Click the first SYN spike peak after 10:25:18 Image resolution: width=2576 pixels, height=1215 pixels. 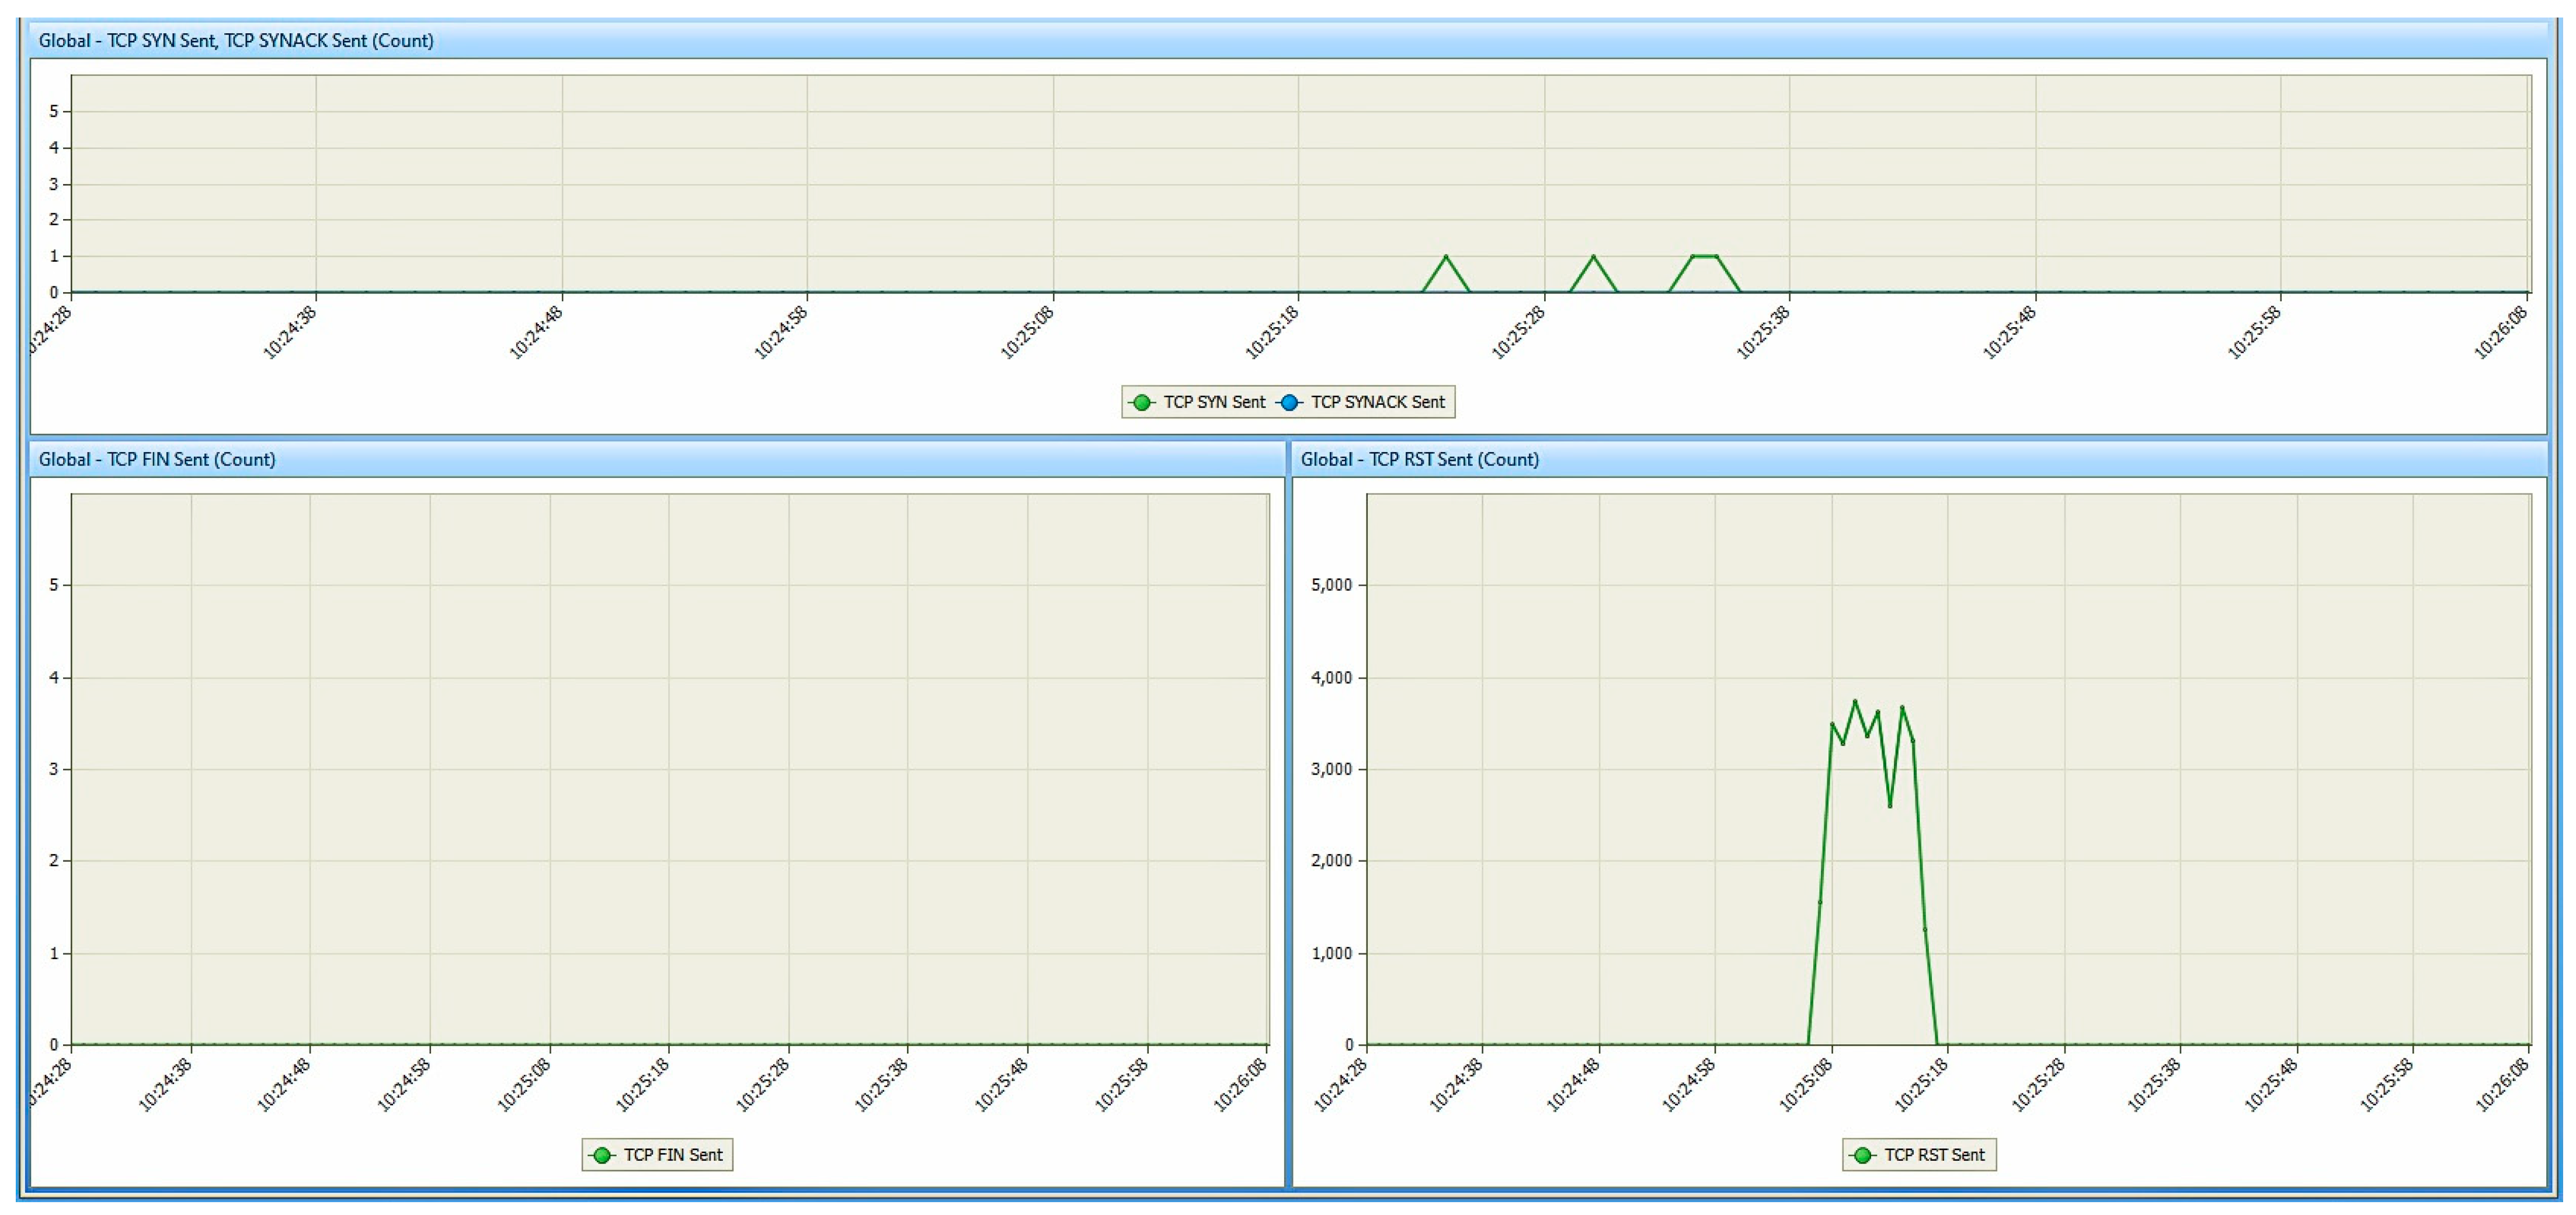(1445, 257)
